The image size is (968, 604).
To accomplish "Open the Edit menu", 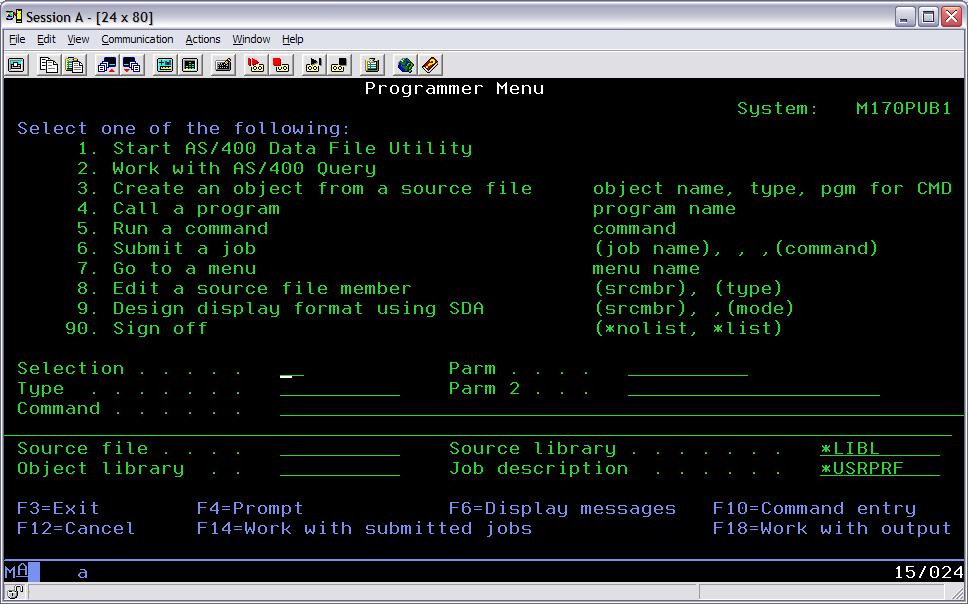I will point(46,39).
